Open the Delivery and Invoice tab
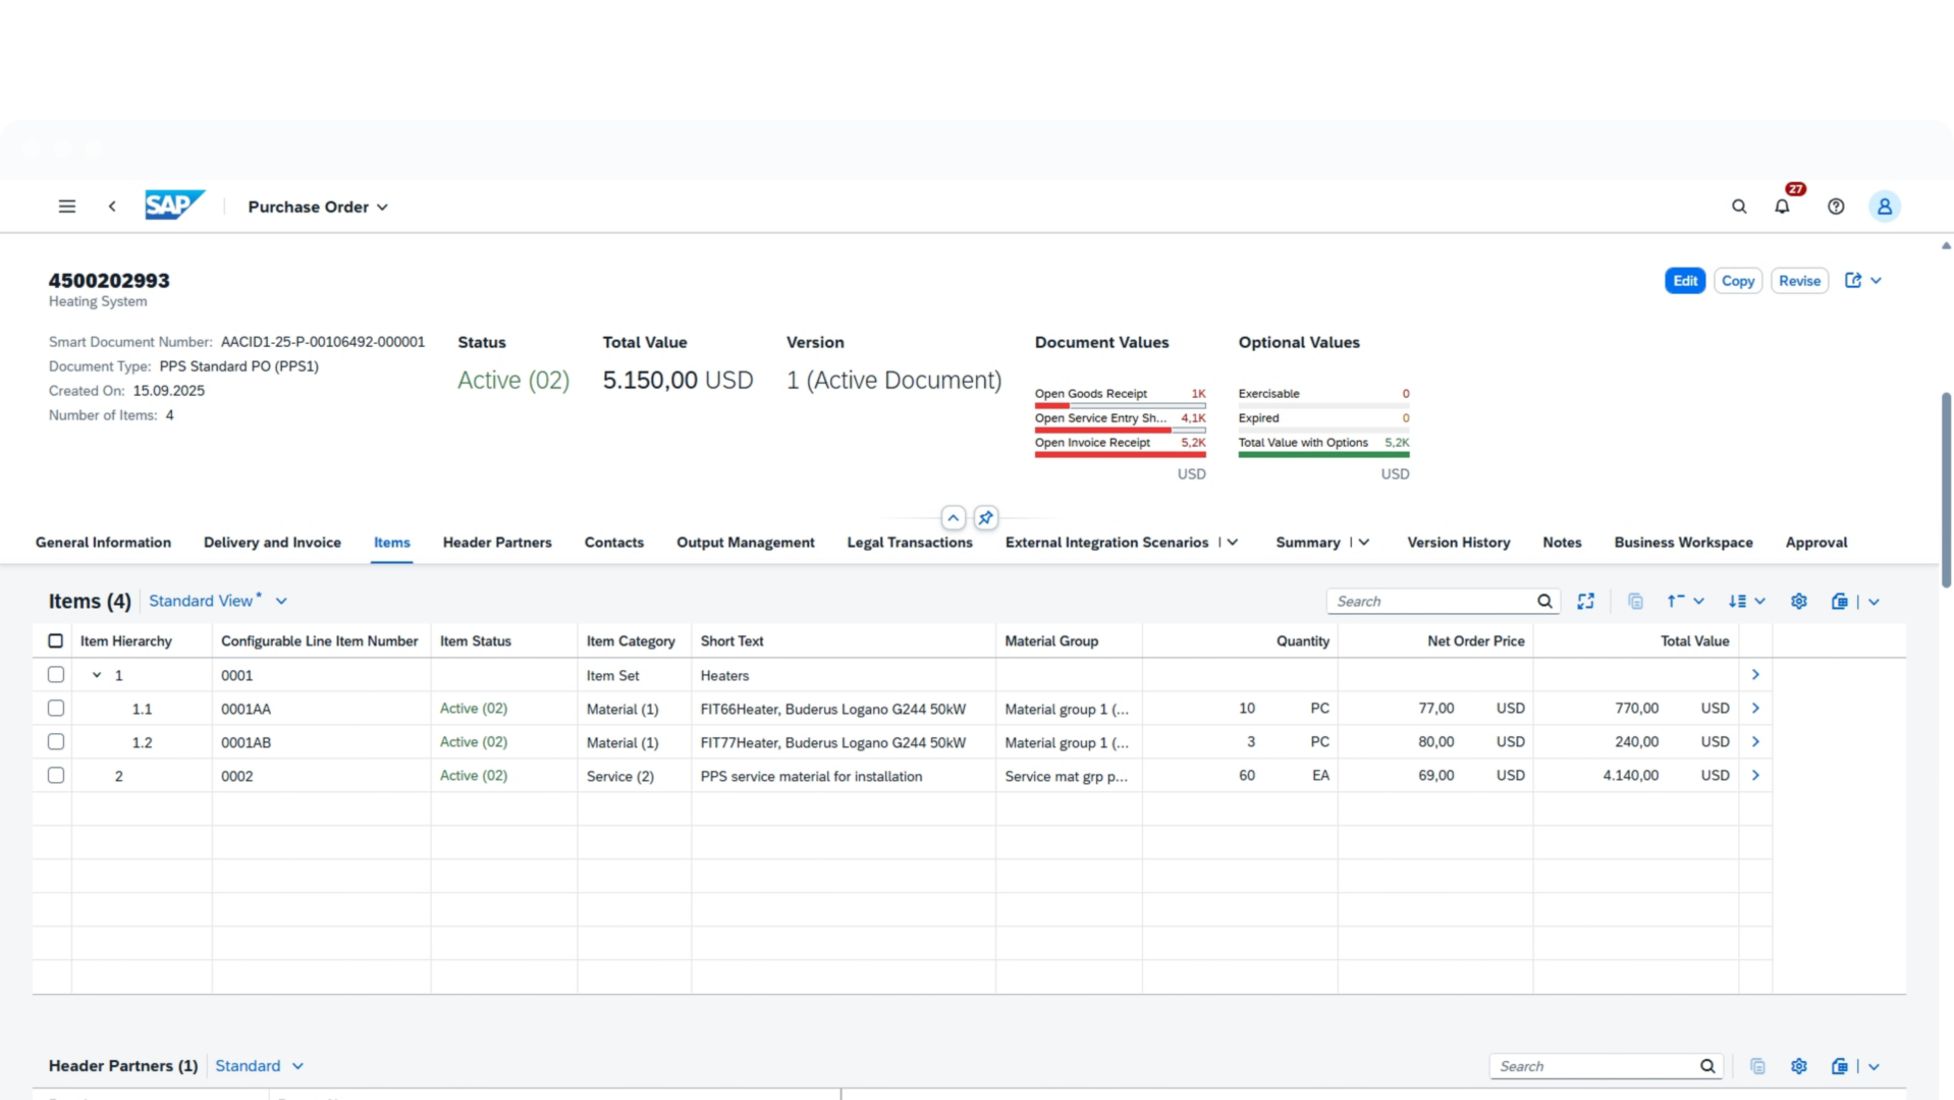 (272, 542)
